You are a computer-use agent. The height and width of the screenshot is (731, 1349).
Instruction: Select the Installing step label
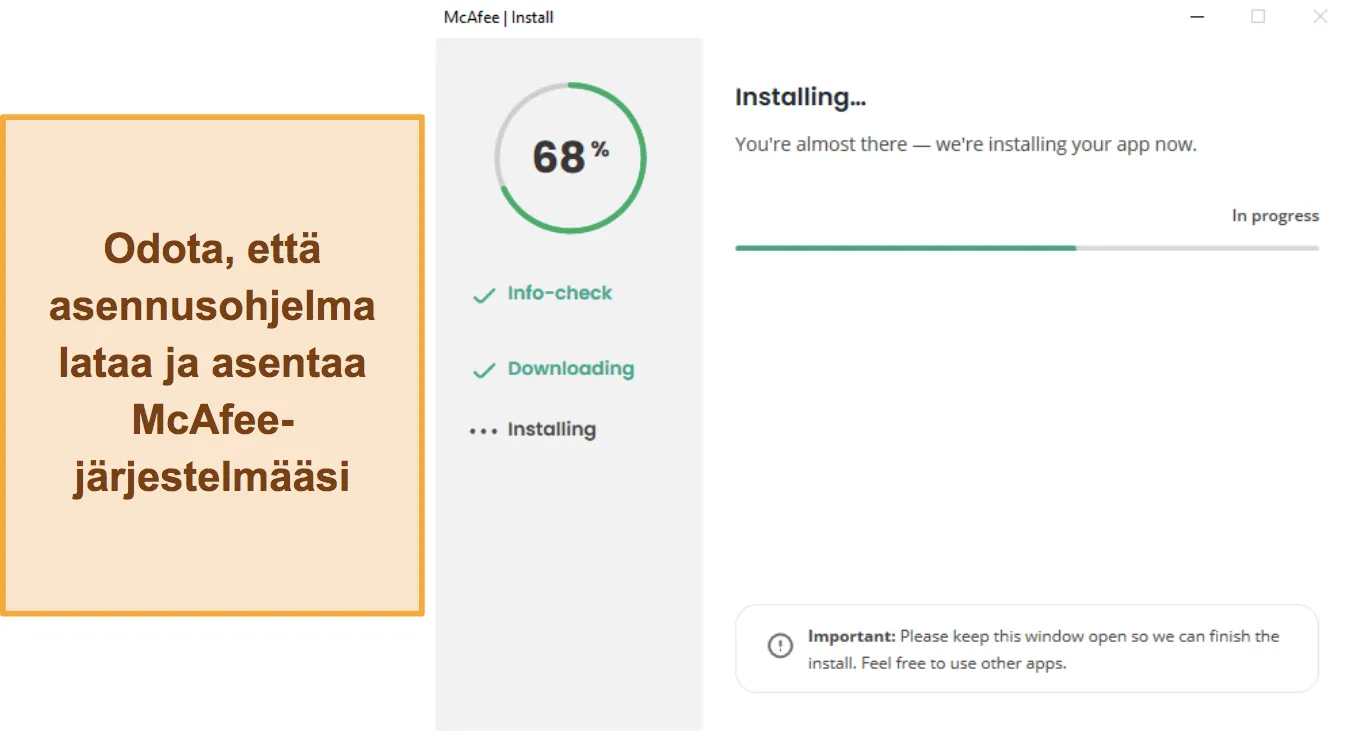click(551, 429)
